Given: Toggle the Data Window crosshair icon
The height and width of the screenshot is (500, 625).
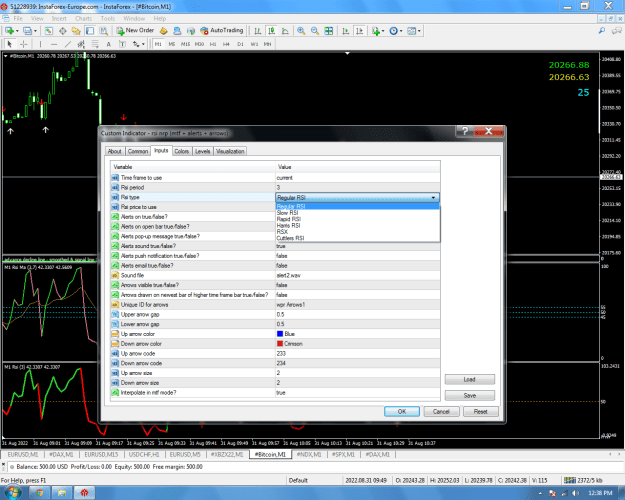Looking at the screenshot, I should point(63,31).
